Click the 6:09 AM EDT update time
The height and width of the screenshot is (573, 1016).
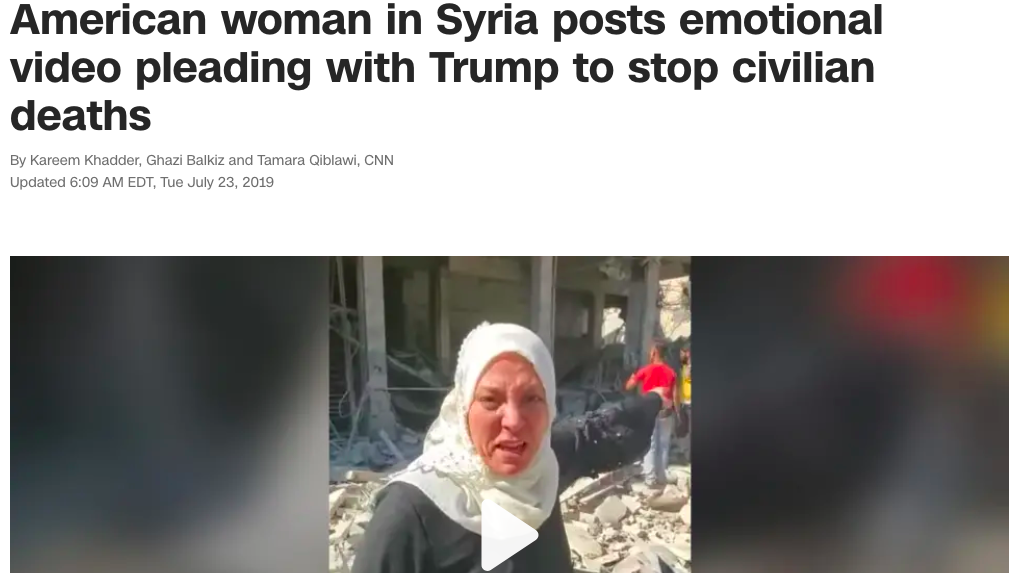(x=111, y=182)
